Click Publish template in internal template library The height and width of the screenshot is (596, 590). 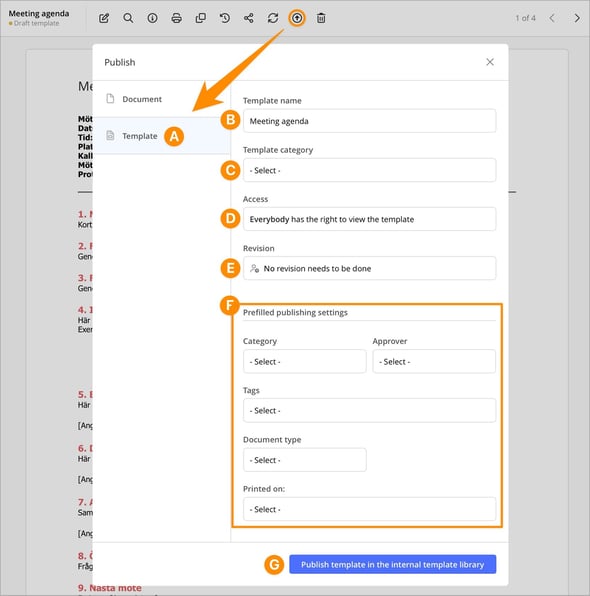pos(393,564)
